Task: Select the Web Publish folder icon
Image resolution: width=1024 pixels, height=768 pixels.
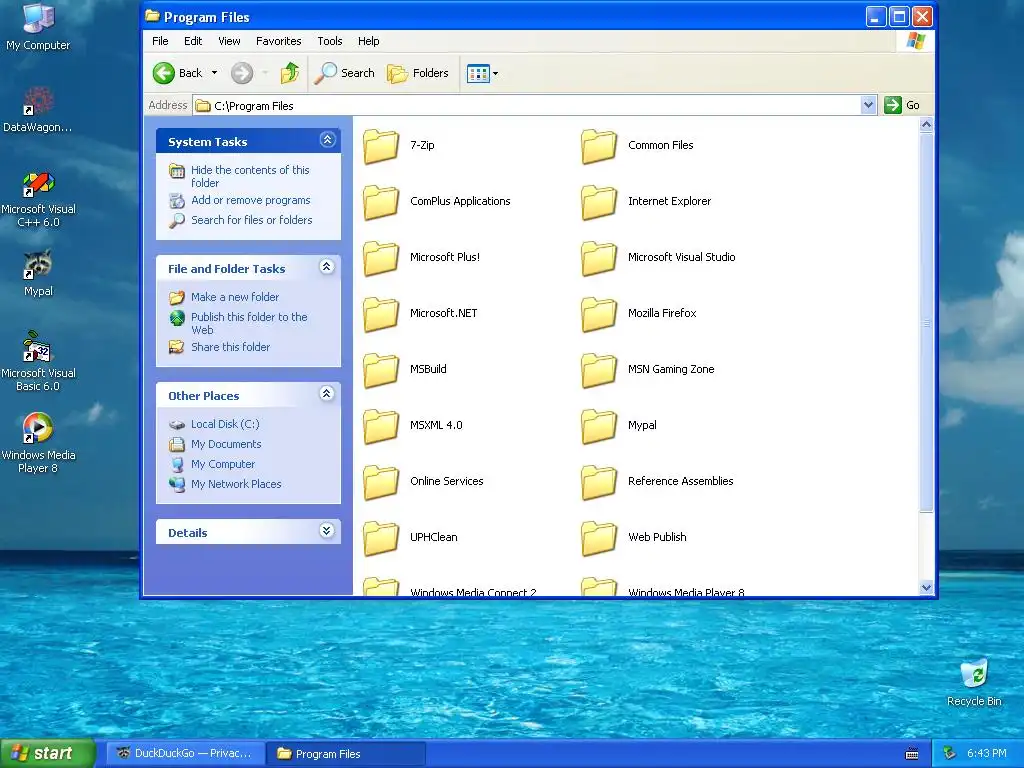Action: tap(599, 537)
